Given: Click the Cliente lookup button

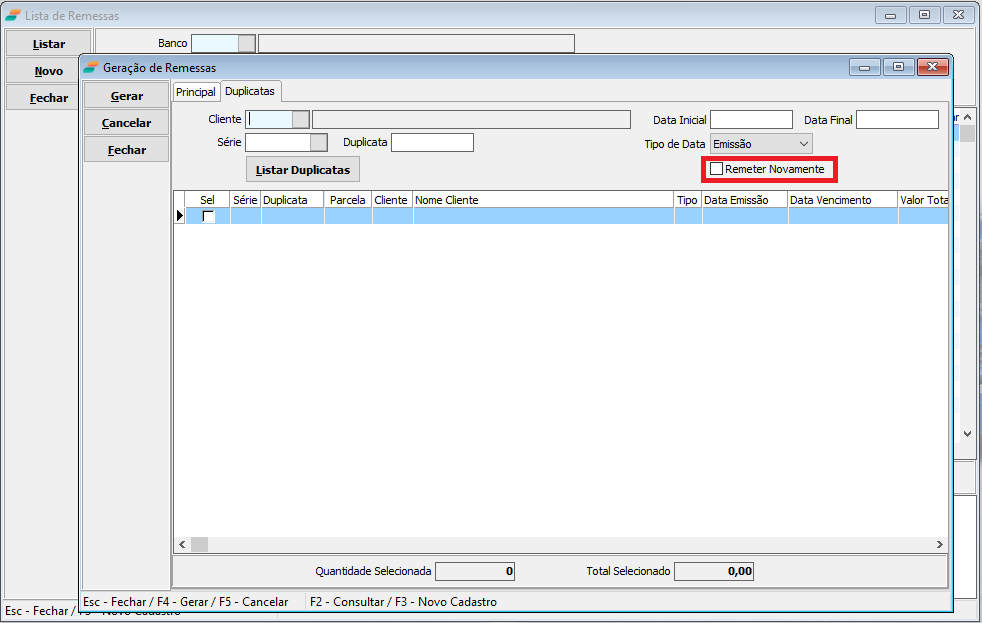Looking at the screenshot, I should point(301,120).
